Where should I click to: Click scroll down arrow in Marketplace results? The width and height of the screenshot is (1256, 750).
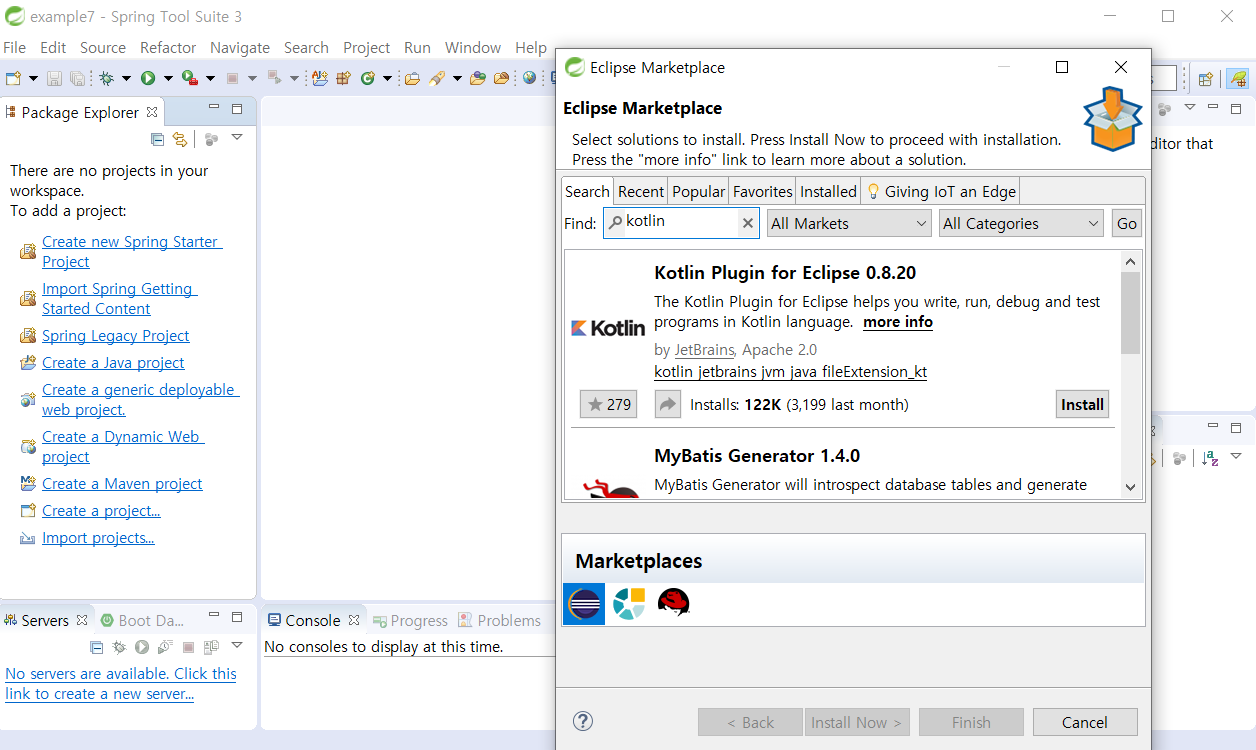click(x=1130, y=487)
